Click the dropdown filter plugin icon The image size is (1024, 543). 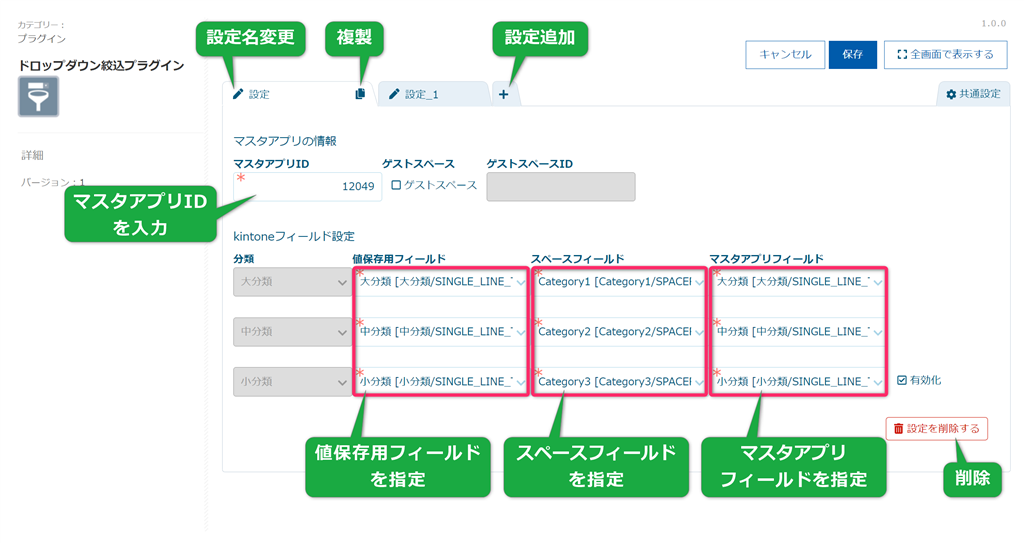click(39, 97)
